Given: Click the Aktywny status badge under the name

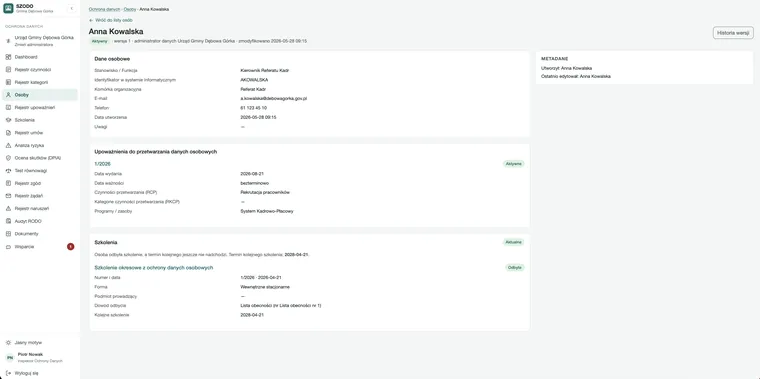Looking at the screenshot, I should click(99, 41).
